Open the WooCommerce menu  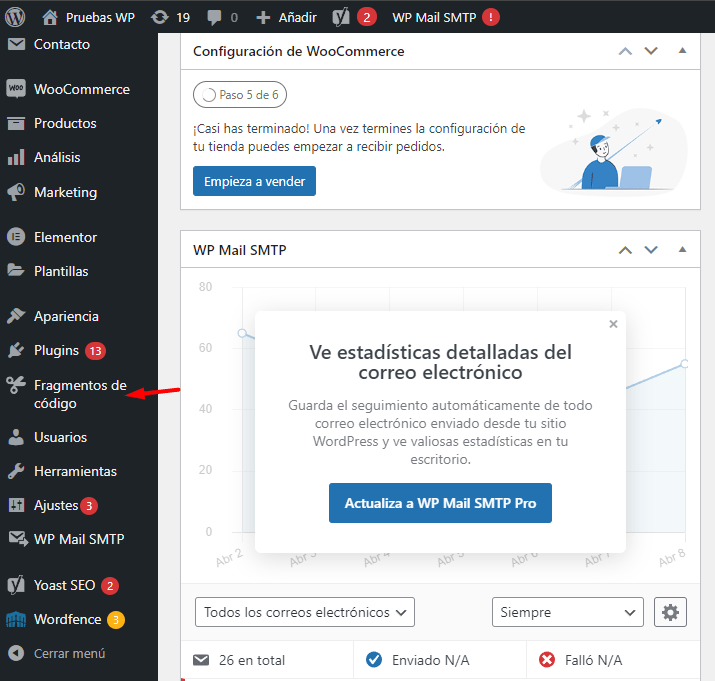click(82, 89)
